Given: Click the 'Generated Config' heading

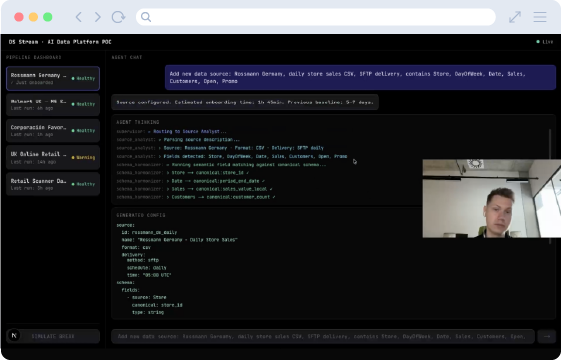Looking at the screenshot, I should tap(141, 215).
